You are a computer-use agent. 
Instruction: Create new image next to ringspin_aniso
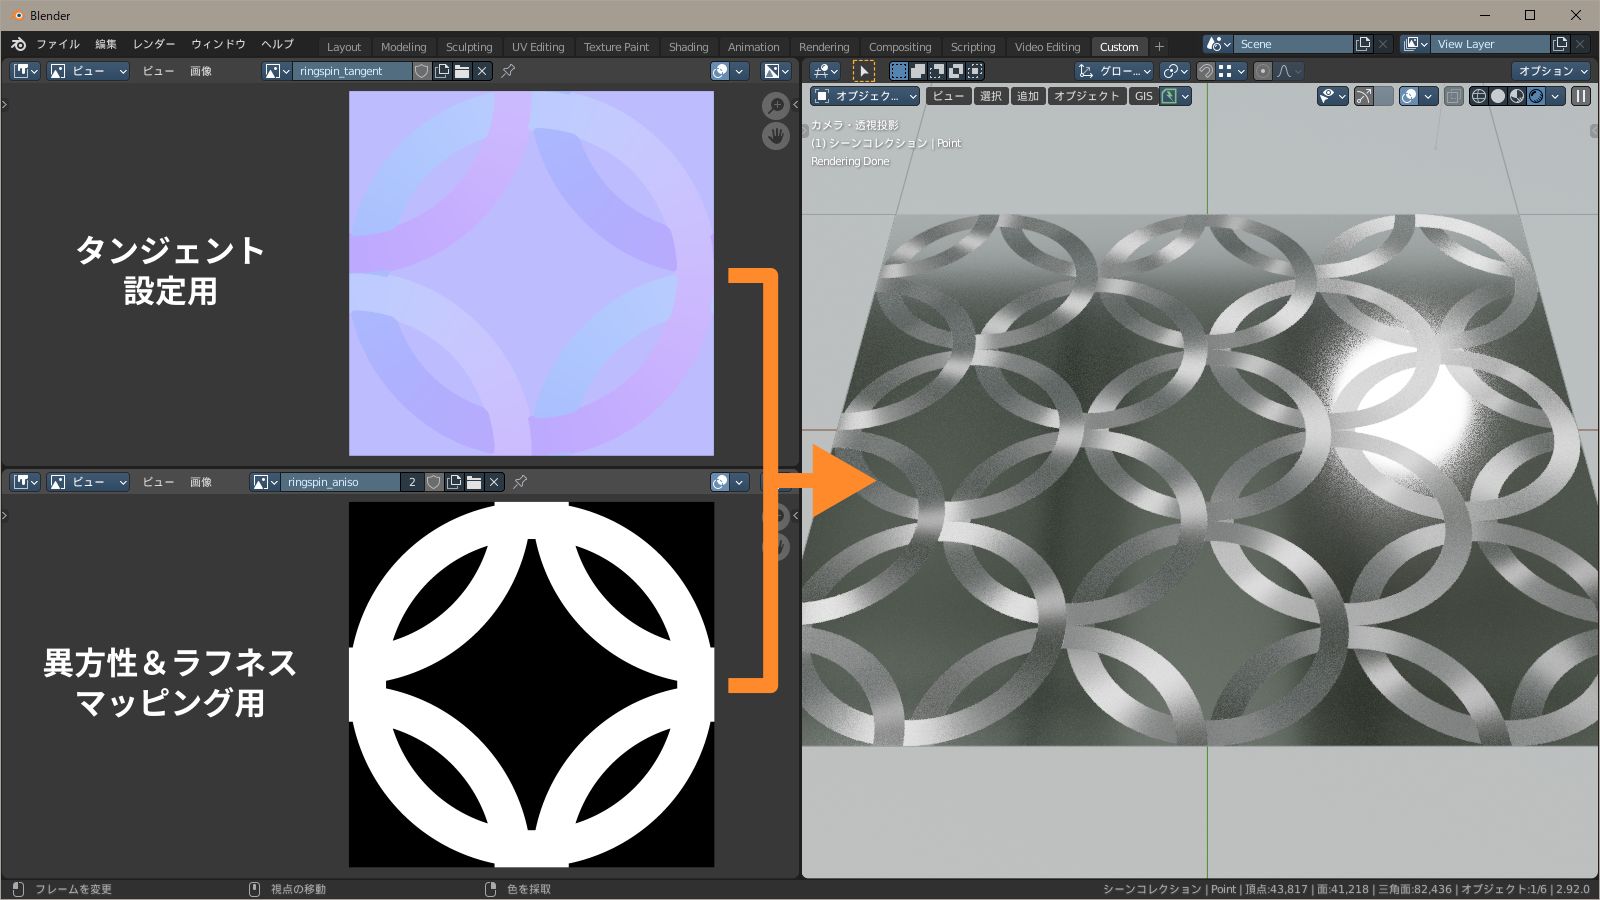click(x=454, y=482)
